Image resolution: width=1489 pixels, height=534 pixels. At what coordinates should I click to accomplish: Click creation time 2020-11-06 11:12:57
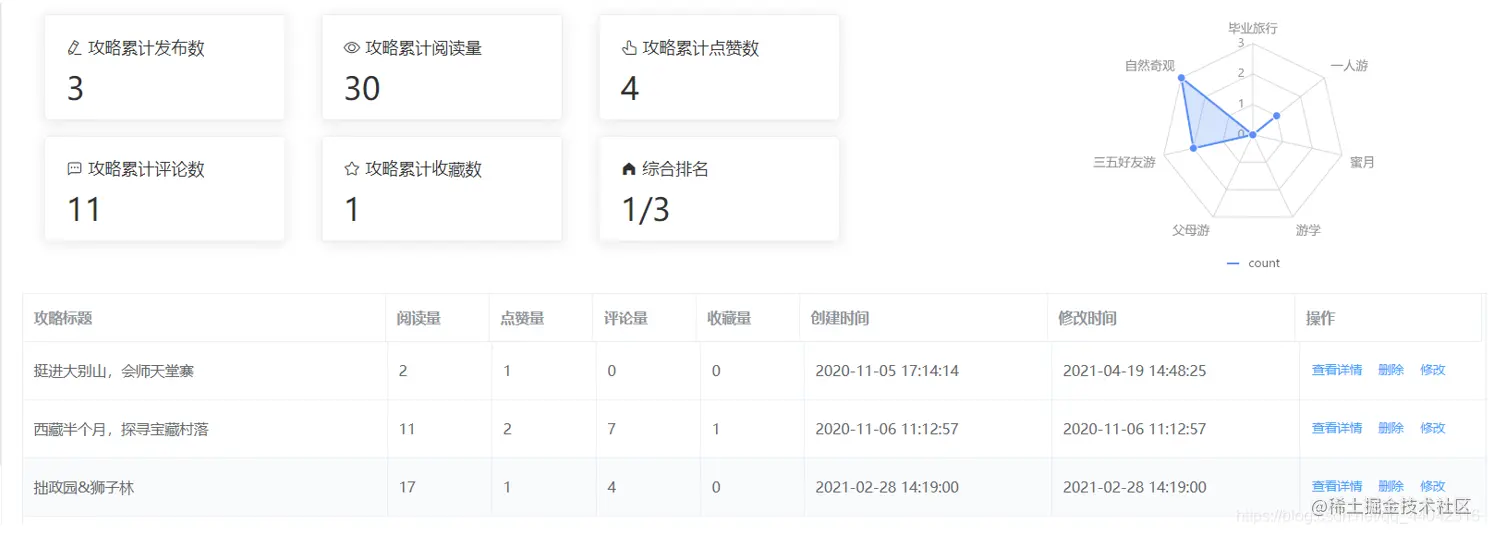(887, 429)
